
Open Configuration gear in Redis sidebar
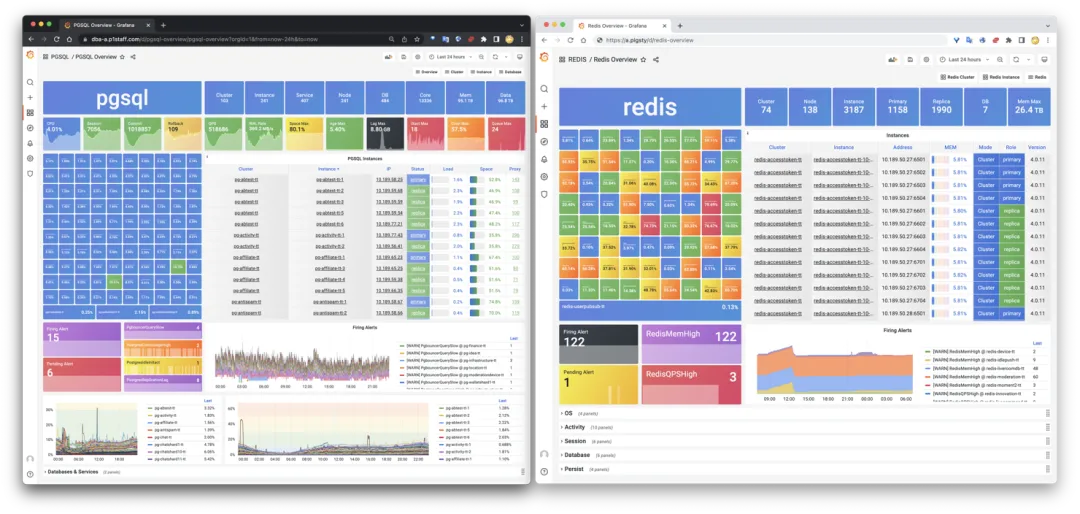coord(544,177)
